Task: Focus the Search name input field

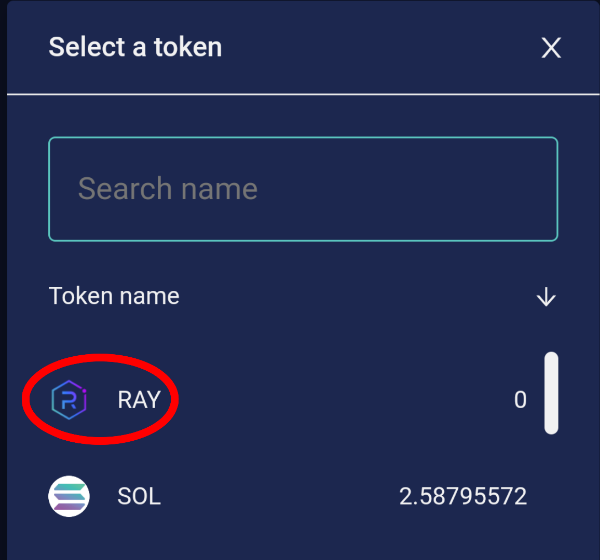Action: point(302,189)
